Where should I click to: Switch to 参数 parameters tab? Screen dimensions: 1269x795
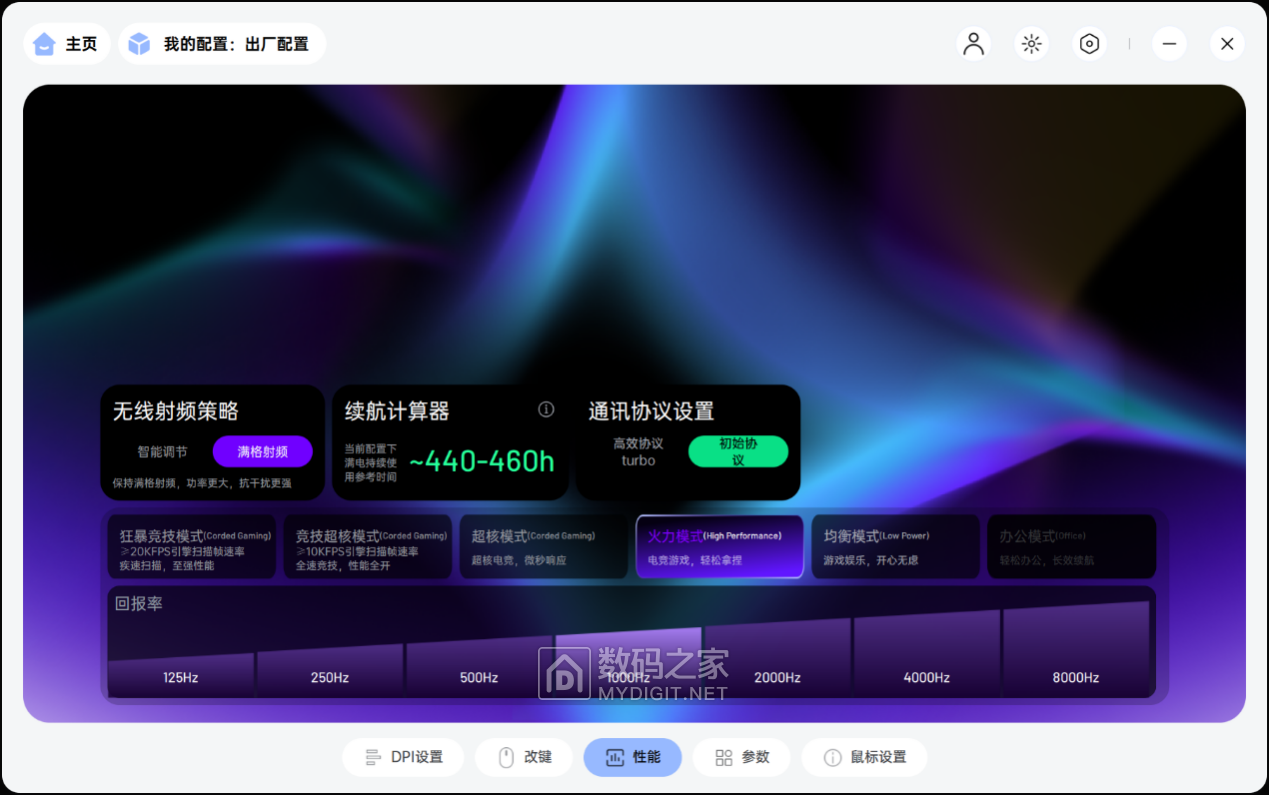point(742,757)
